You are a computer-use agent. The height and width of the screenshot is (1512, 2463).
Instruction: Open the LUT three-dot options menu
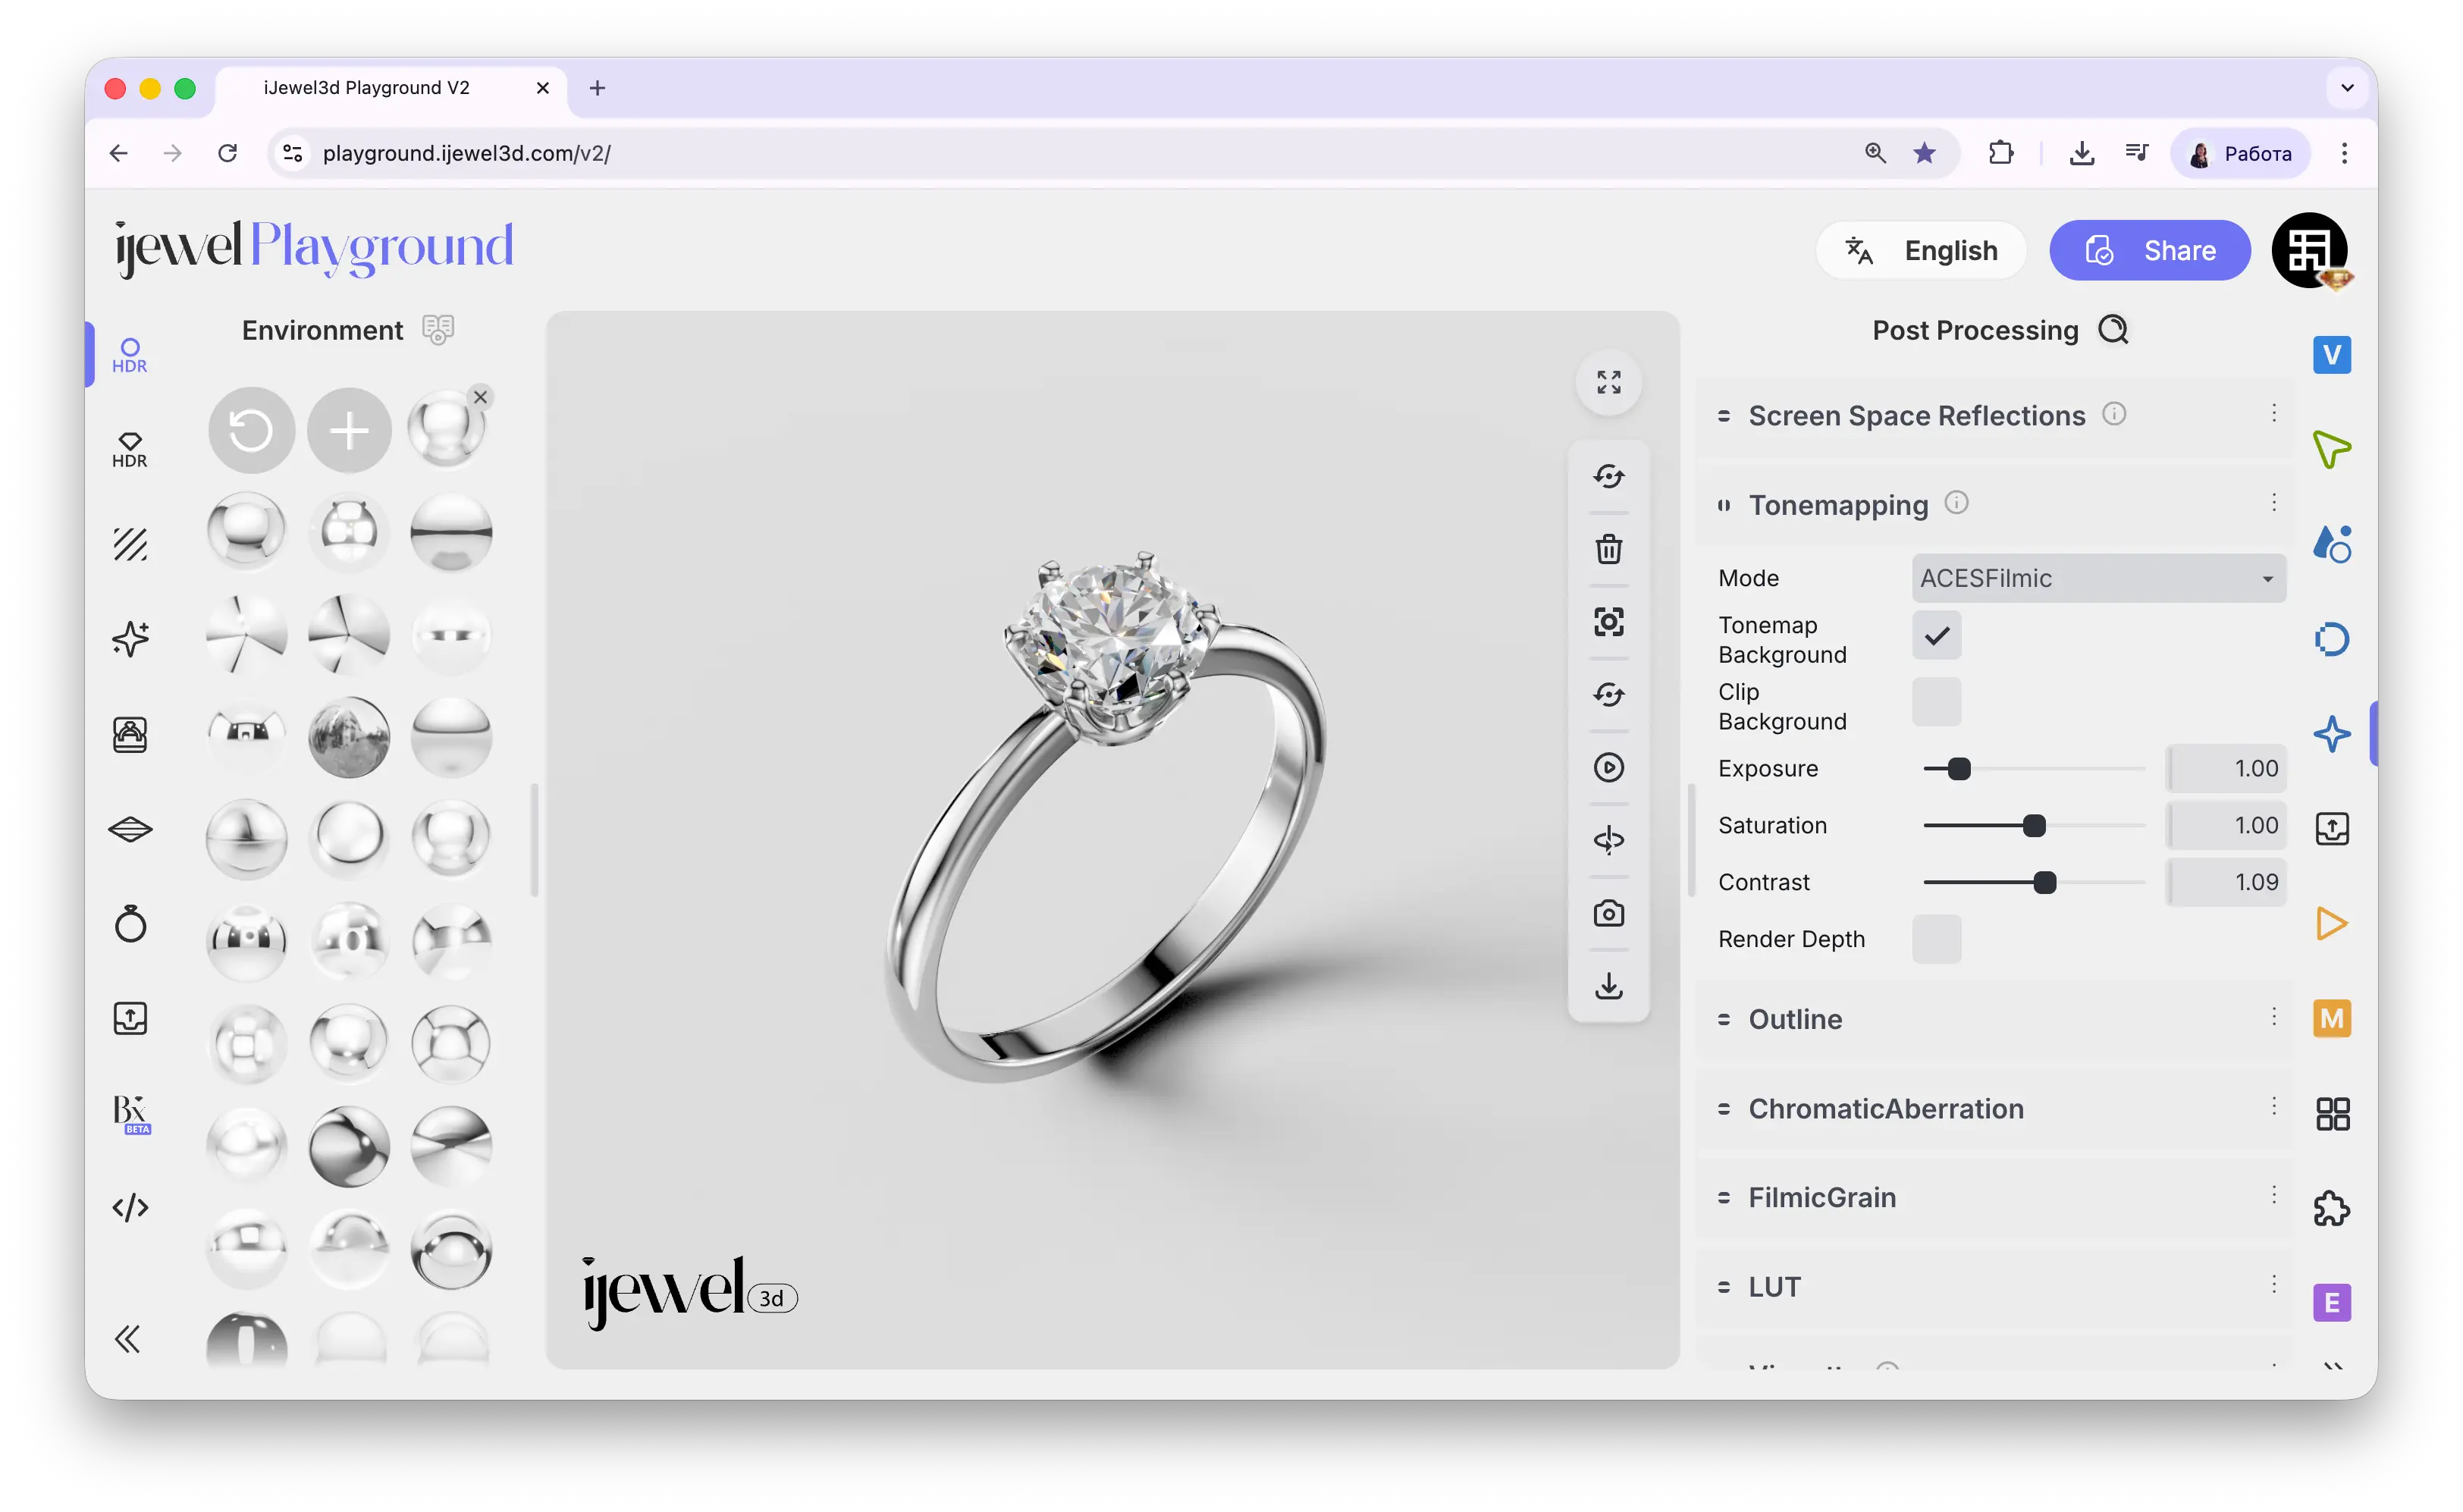click(2273, 1283)
